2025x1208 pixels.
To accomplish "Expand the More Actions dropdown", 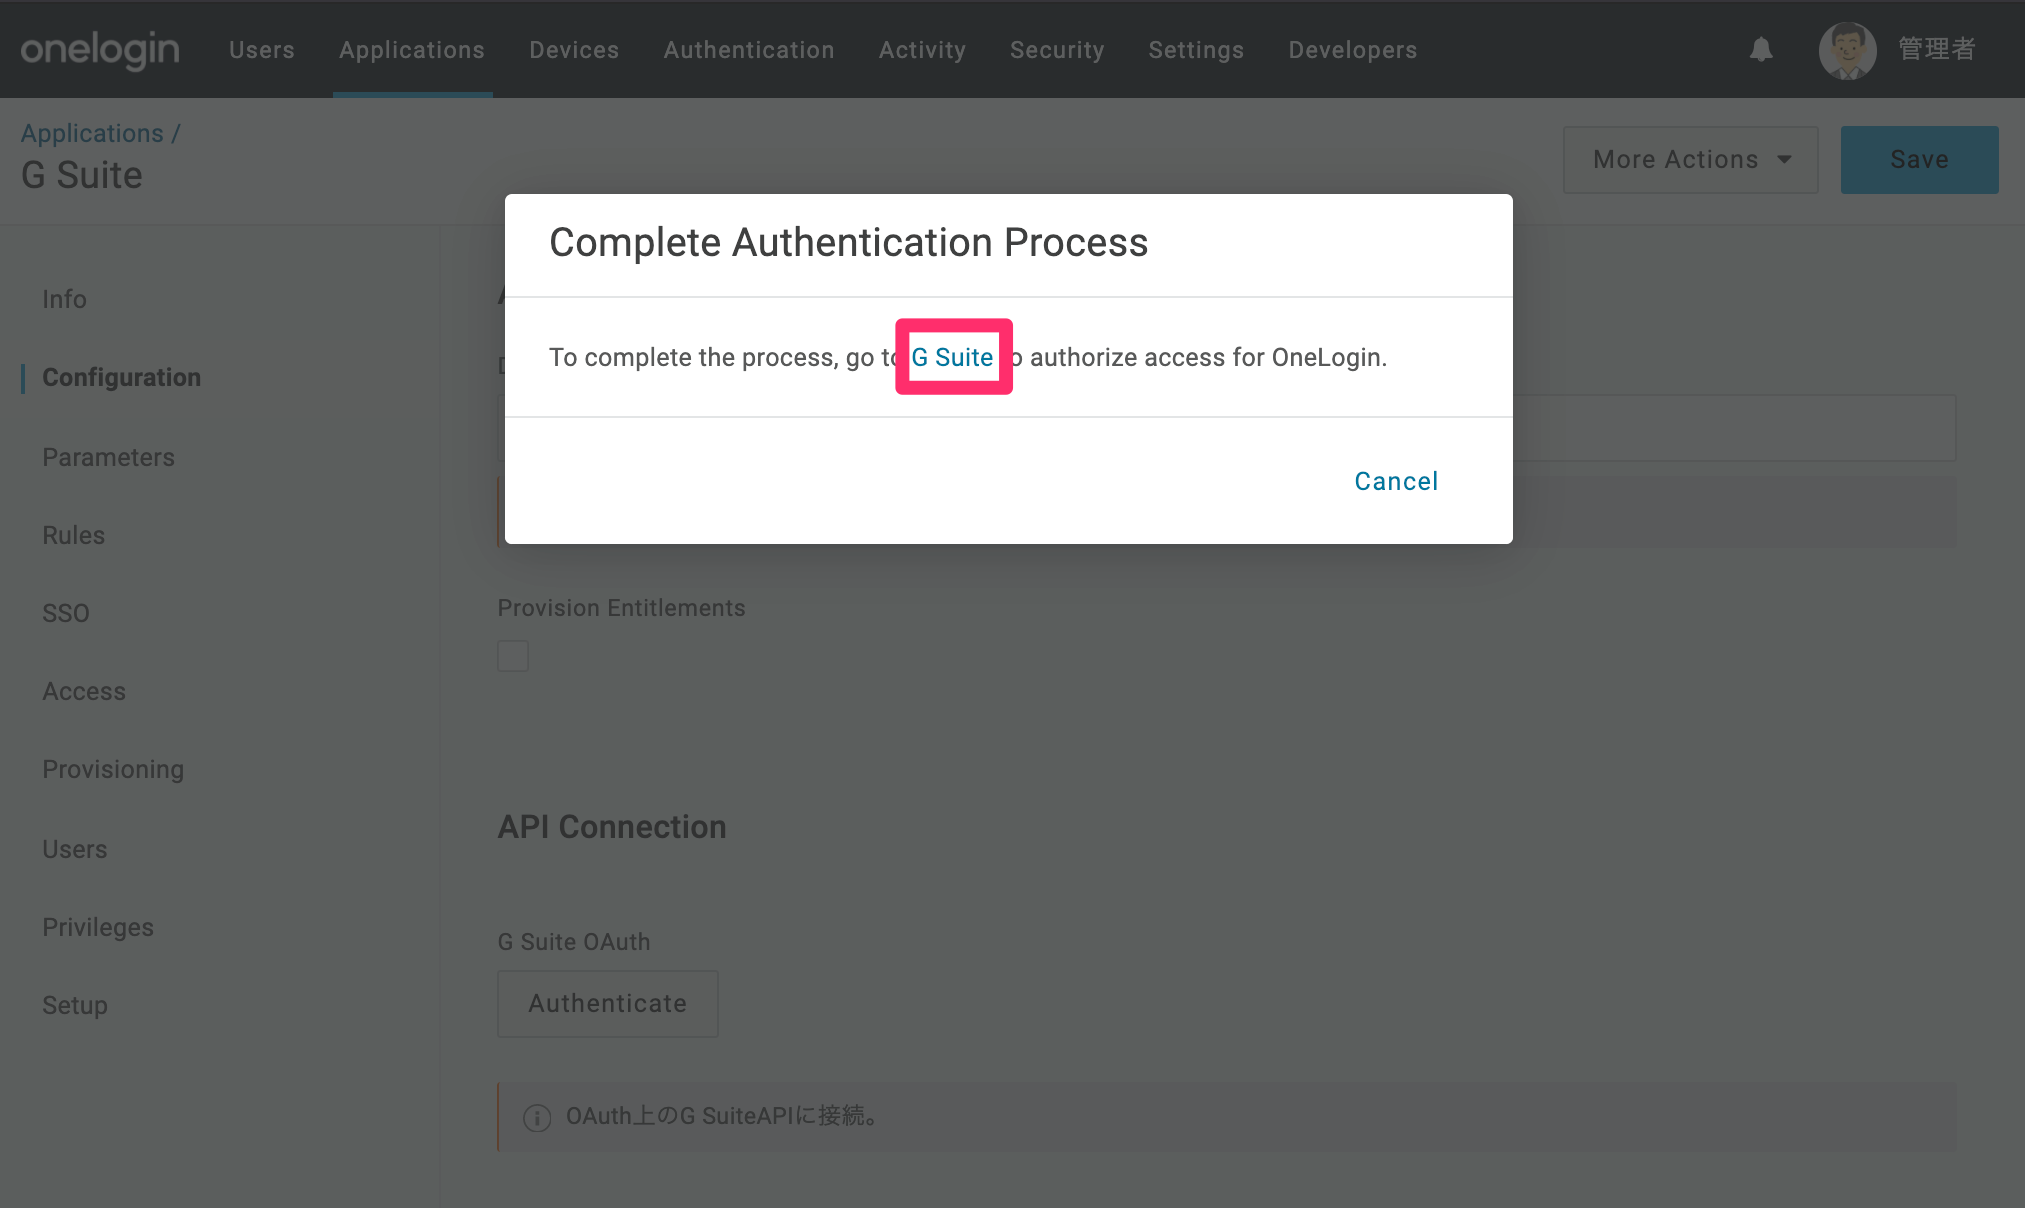I will [1691, 160].
